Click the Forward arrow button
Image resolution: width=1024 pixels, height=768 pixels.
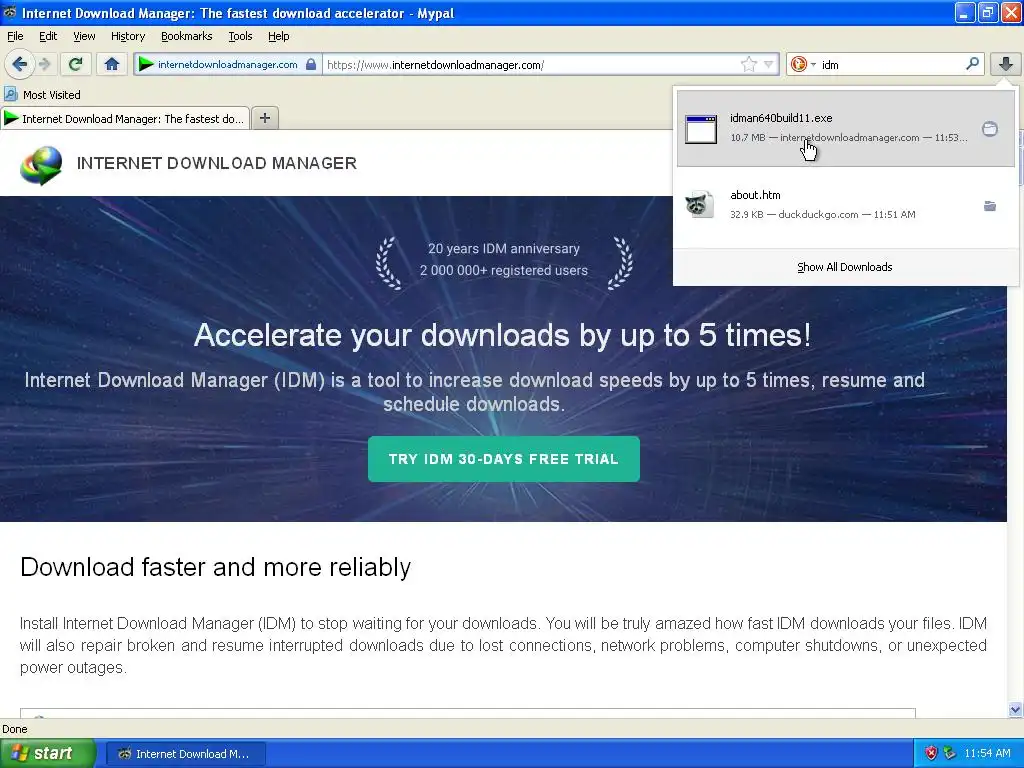(44, 64)
